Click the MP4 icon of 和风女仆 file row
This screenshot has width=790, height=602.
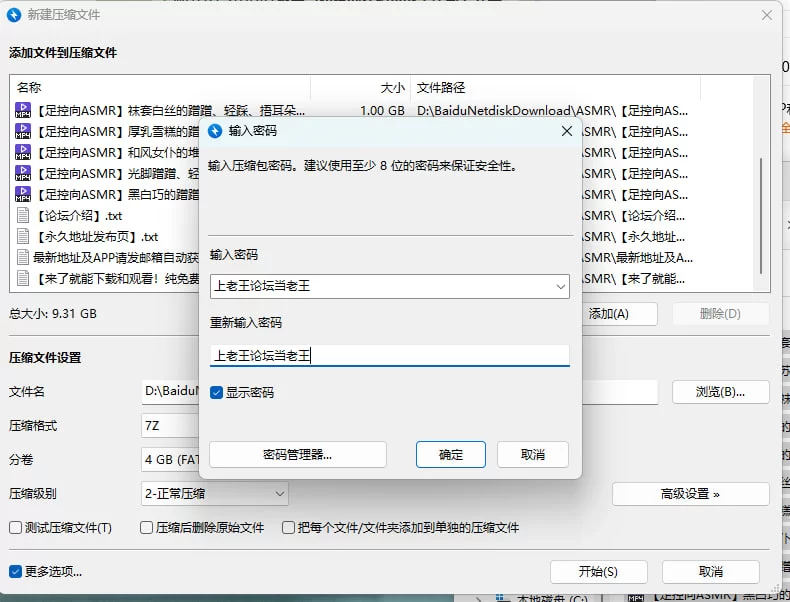23,153
